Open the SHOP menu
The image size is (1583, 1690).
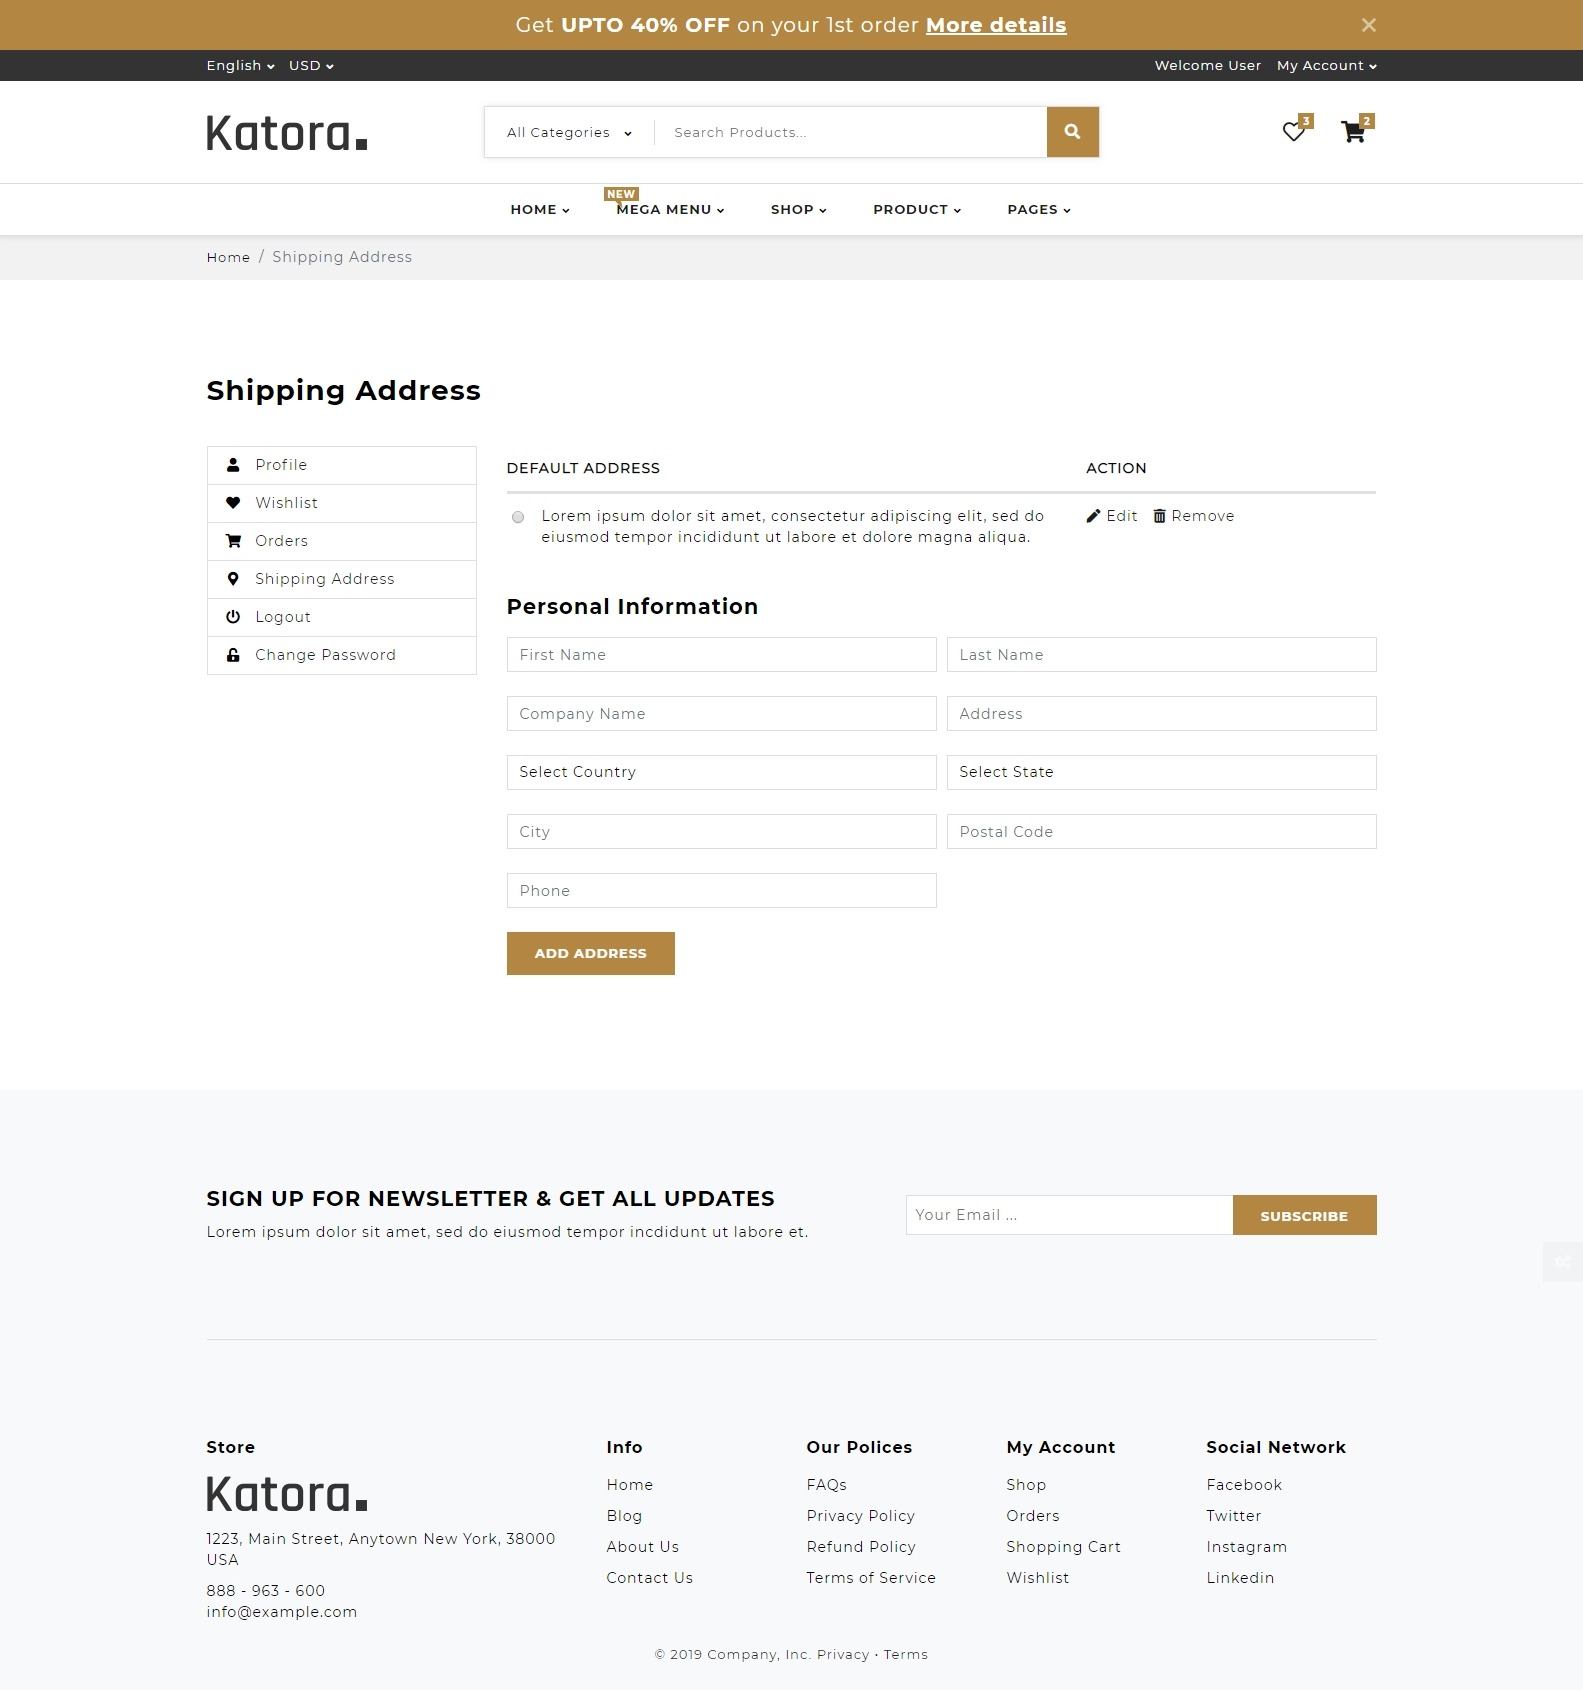[798, 210]
